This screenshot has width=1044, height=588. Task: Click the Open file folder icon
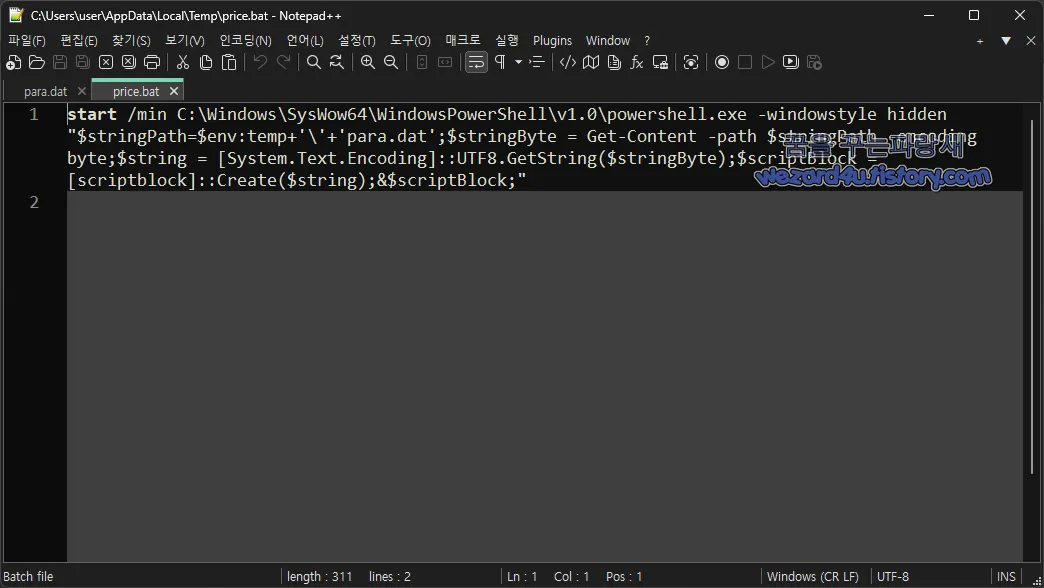(x=37, y=63)
